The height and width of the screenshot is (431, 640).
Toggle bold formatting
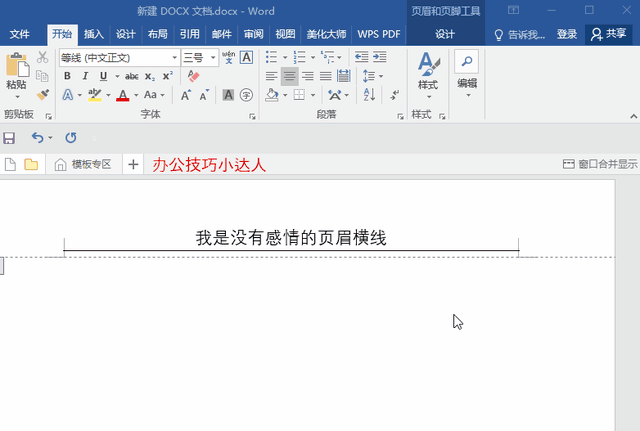(x=67, y=76)
